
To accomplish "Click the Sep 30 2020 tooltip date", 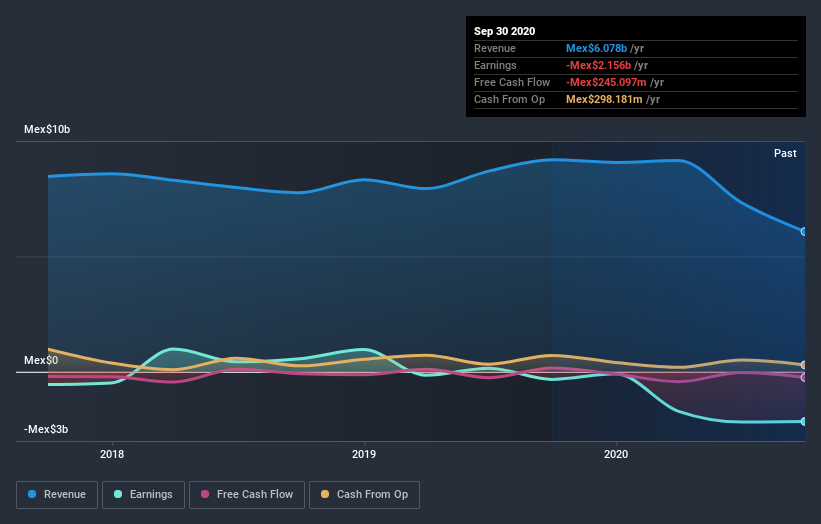I will tap(505, 31).
